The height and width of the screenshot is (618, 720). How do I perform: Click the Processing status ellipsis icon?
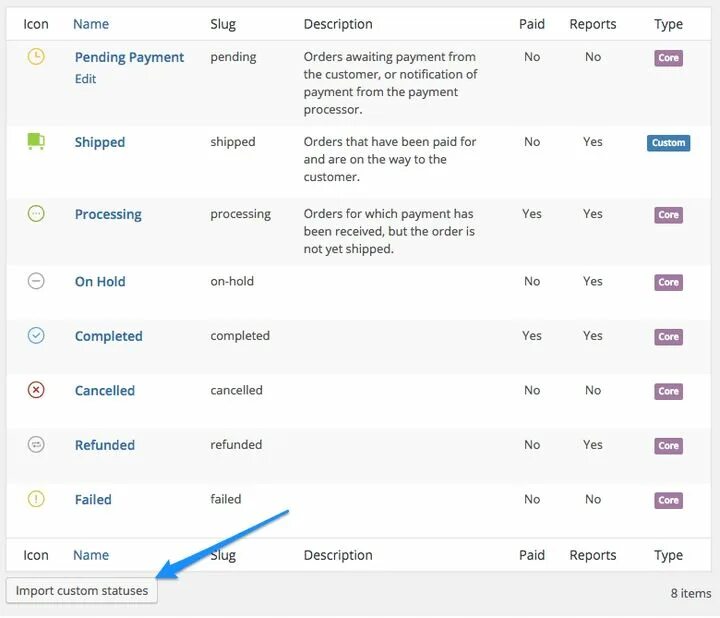pos(36,213)
